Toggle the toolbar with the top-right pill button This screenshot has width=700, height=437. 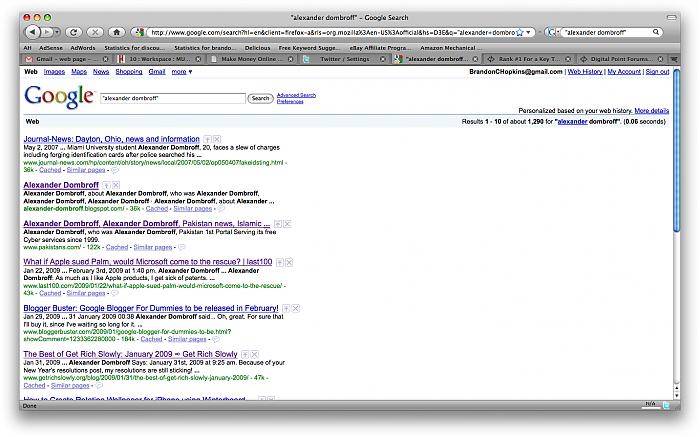(671, 17)
